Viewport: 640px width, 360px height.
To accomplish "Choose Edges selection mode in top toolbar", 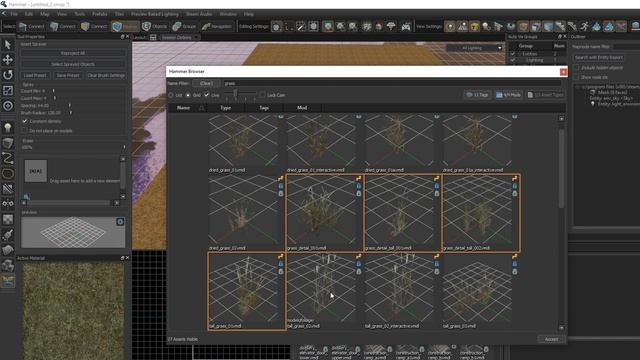I will pyautogui.click(x=63, y=26).
